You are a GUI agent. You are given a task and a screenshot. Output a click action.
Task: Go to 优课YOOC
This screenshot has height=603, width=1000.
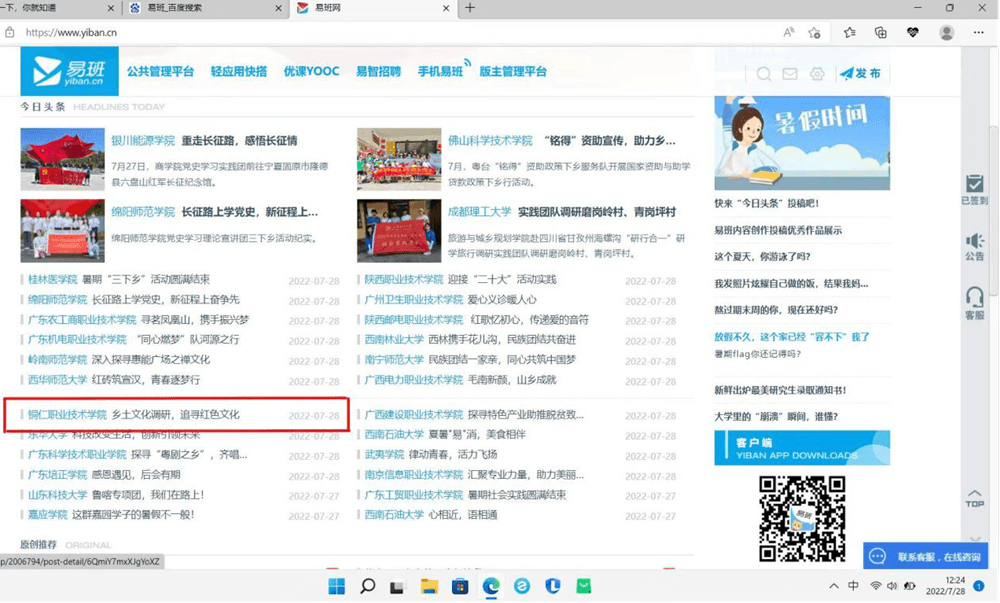(x=311, y=71)
